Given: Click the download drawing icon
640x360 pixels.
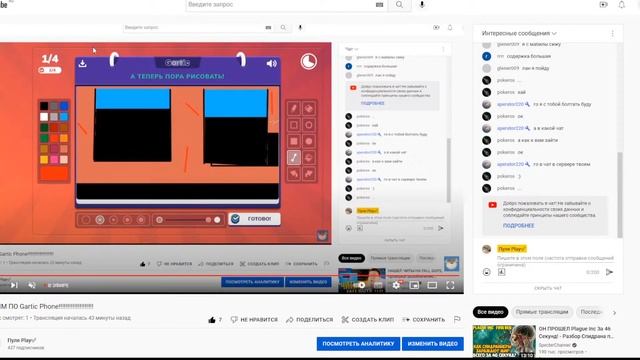Looking at the screenshot, I should coord(82,63).
